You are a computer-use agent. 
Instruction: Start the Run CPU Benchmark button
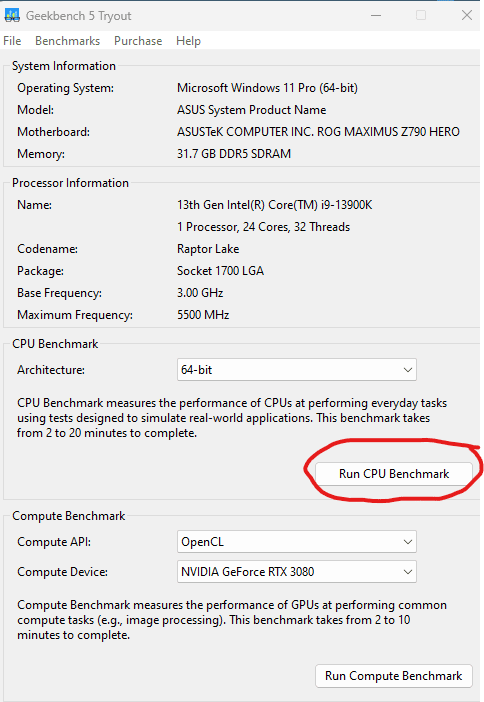394,474
